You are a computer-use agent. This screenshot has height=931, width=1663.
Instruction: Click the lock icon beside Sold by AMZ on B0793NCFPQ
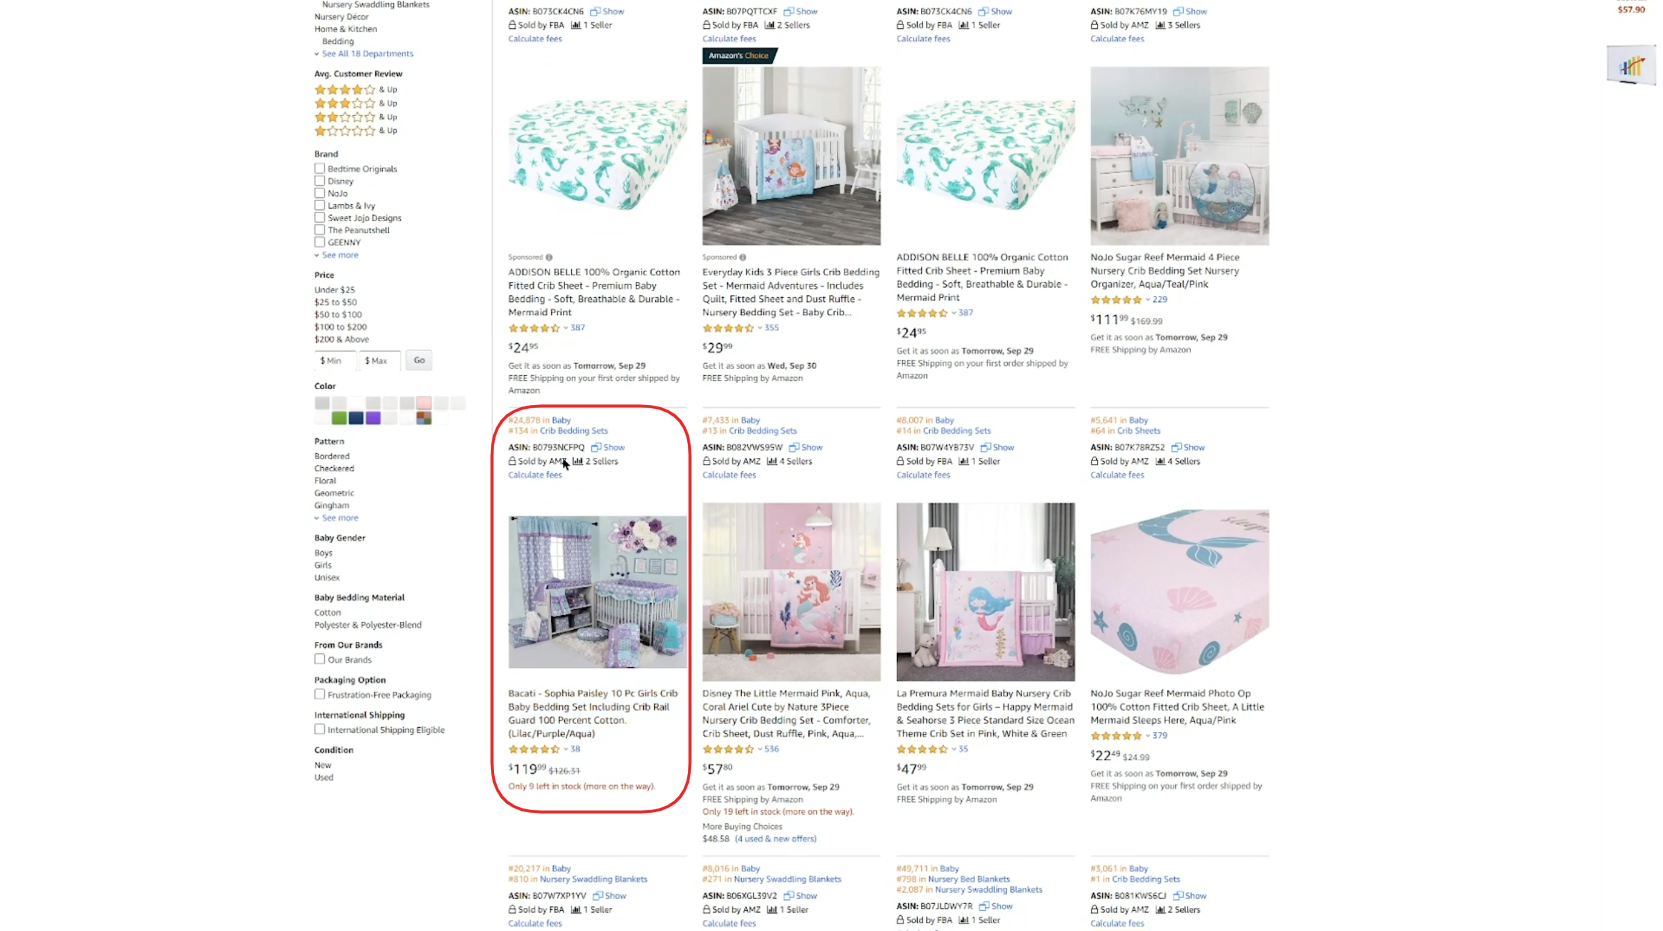(x=511, y=461)
